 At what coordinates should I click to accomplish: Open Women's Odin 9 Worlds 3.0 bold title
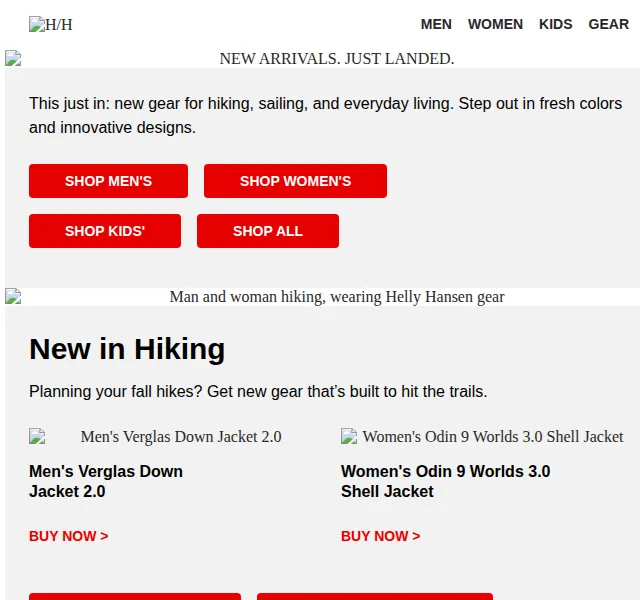(x=446, y=481)
